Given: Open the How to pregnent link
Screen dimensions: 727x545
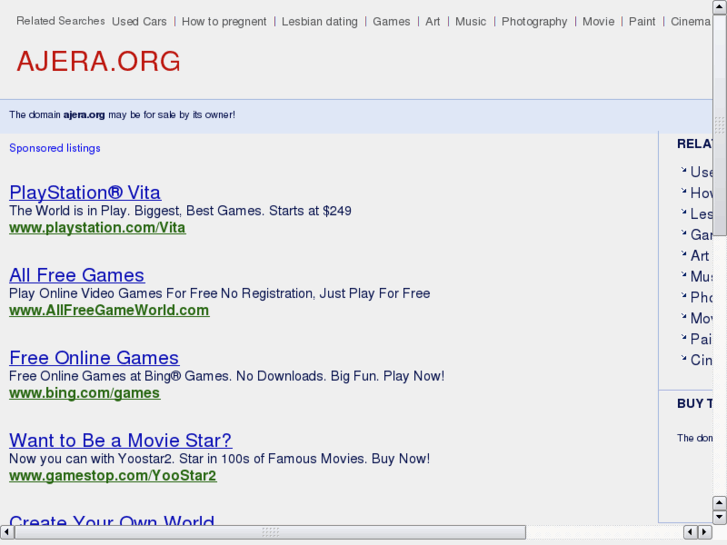Looking at the screenshot, I should coord(224,21).
